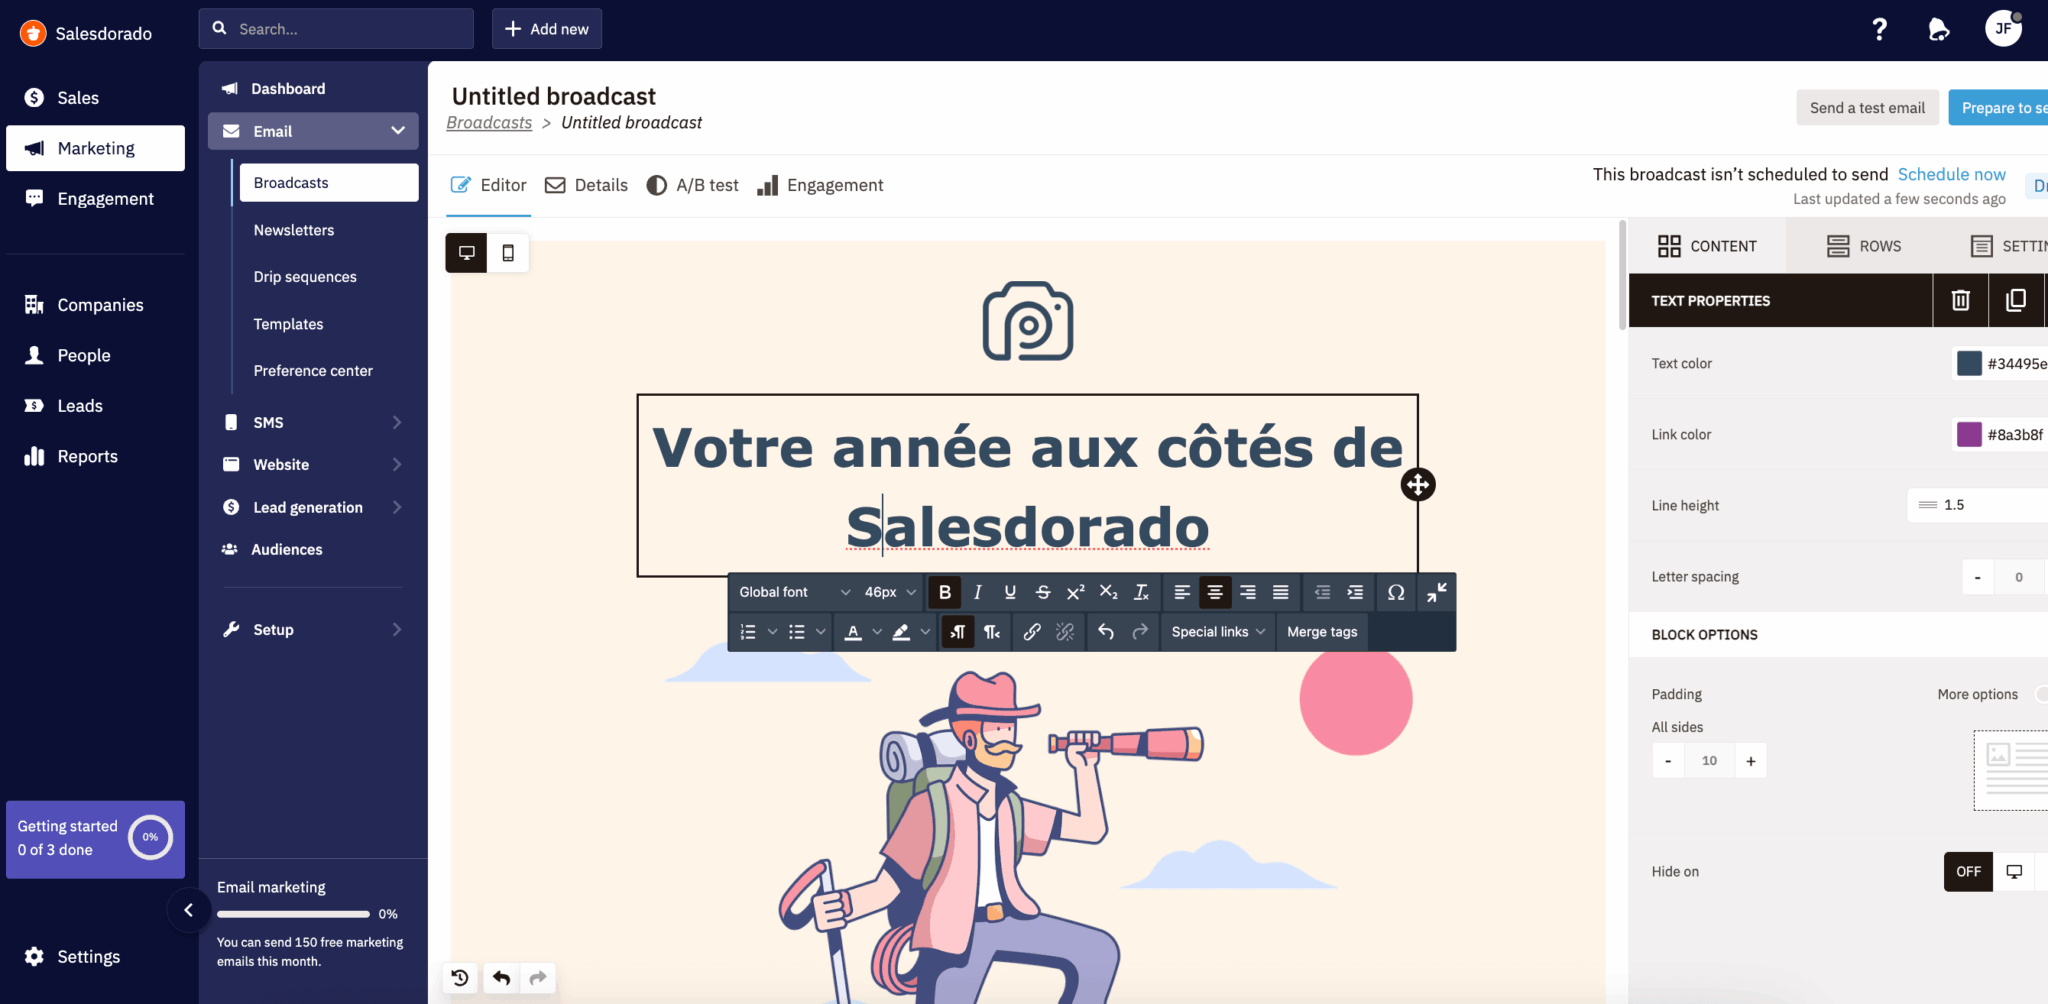Open the Special links dropdown
Viewport: 2048px width, 1004px height.
pyautogui.click(x=1217, y=632)
